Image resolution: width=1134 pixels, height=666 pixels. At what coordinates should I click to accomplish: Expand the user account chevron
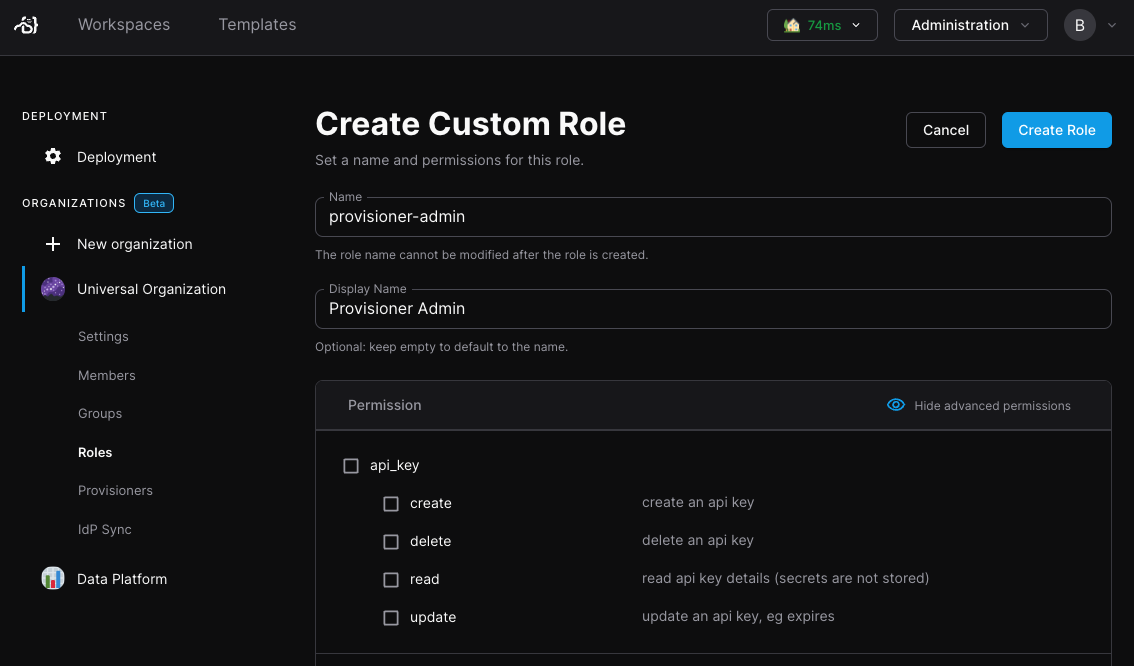(x=1112, y=25)
